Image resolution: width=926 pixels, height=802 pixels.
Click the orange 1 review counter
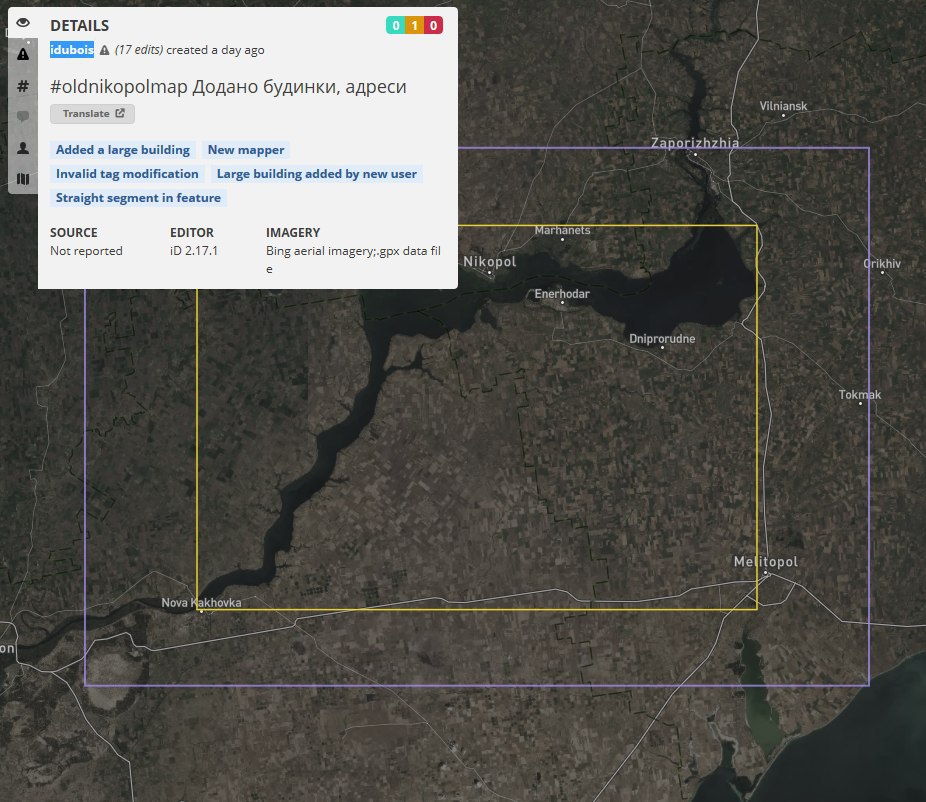tap(415, 25)
